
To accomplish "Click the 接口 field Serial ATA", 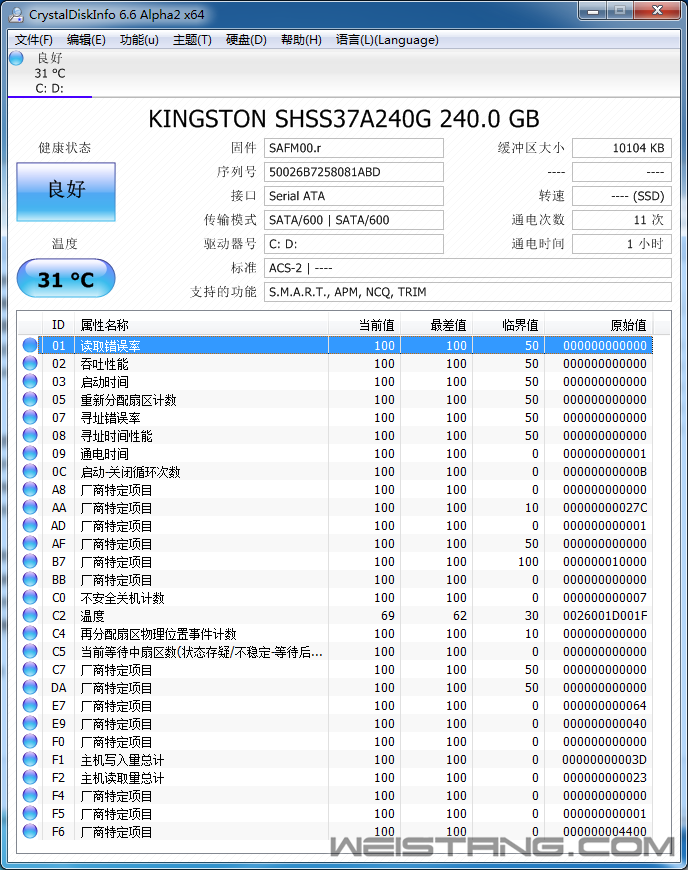I will [x=353, y=196].
